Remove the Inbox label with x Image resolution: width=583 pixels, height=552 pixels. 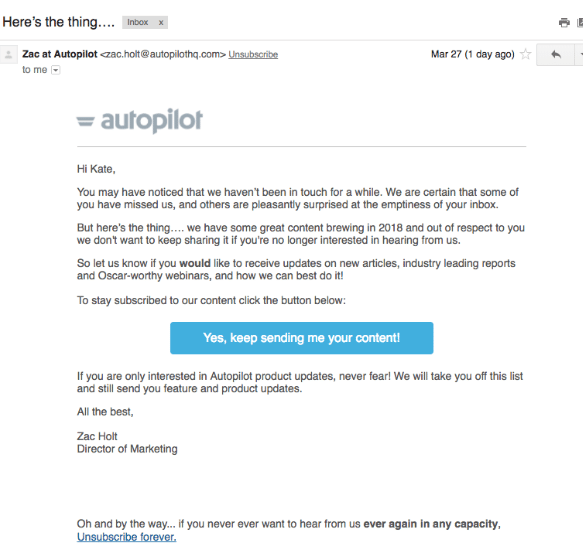pos(161,23)
